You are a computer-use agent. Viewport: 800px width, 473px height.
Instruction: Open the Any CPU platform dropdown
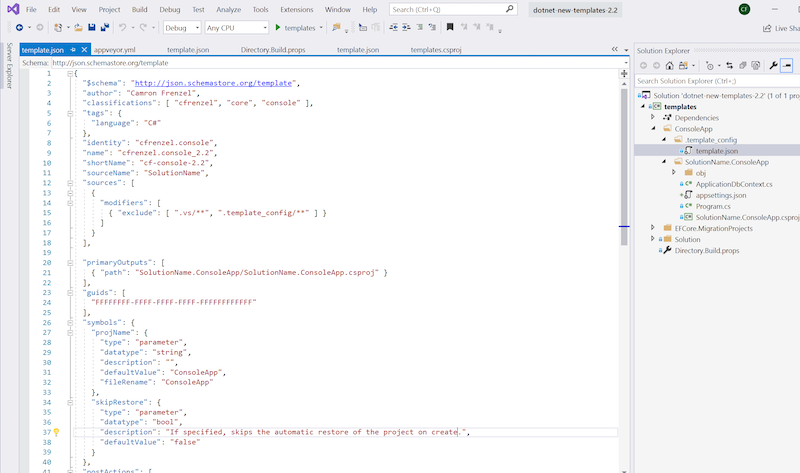236,28
